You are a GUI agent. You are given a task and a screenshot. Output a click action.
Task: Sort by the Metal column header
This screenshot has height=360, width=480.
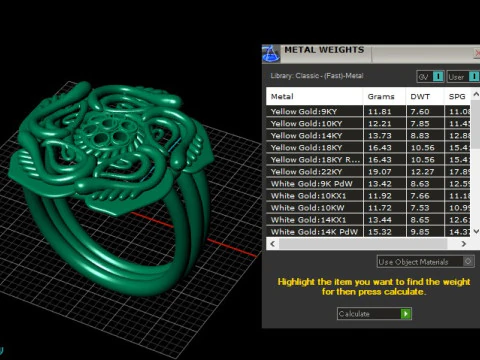tap(314, 96)
